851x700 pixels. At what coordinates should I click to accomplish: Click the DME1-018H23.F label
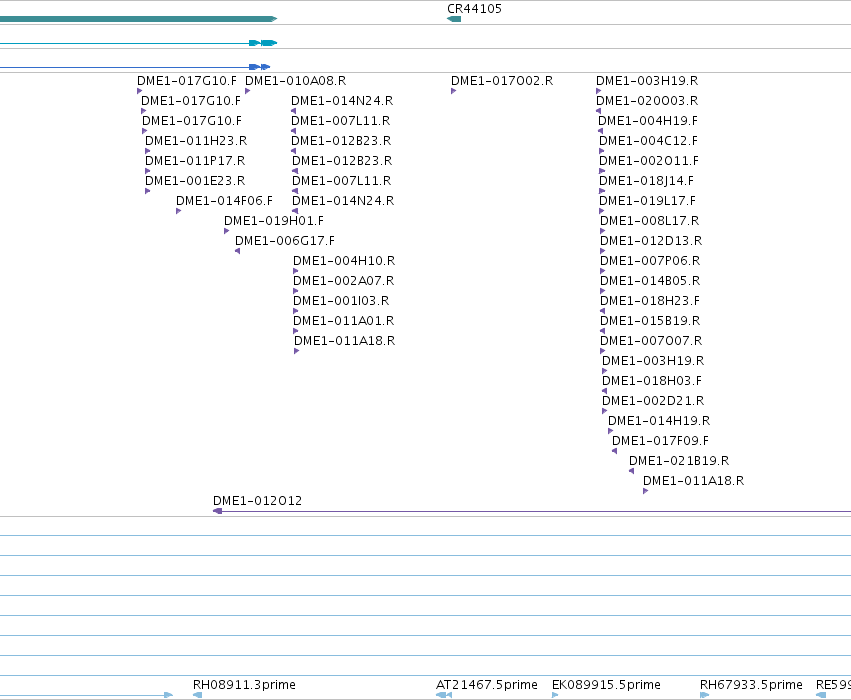[x=650, y=301]
